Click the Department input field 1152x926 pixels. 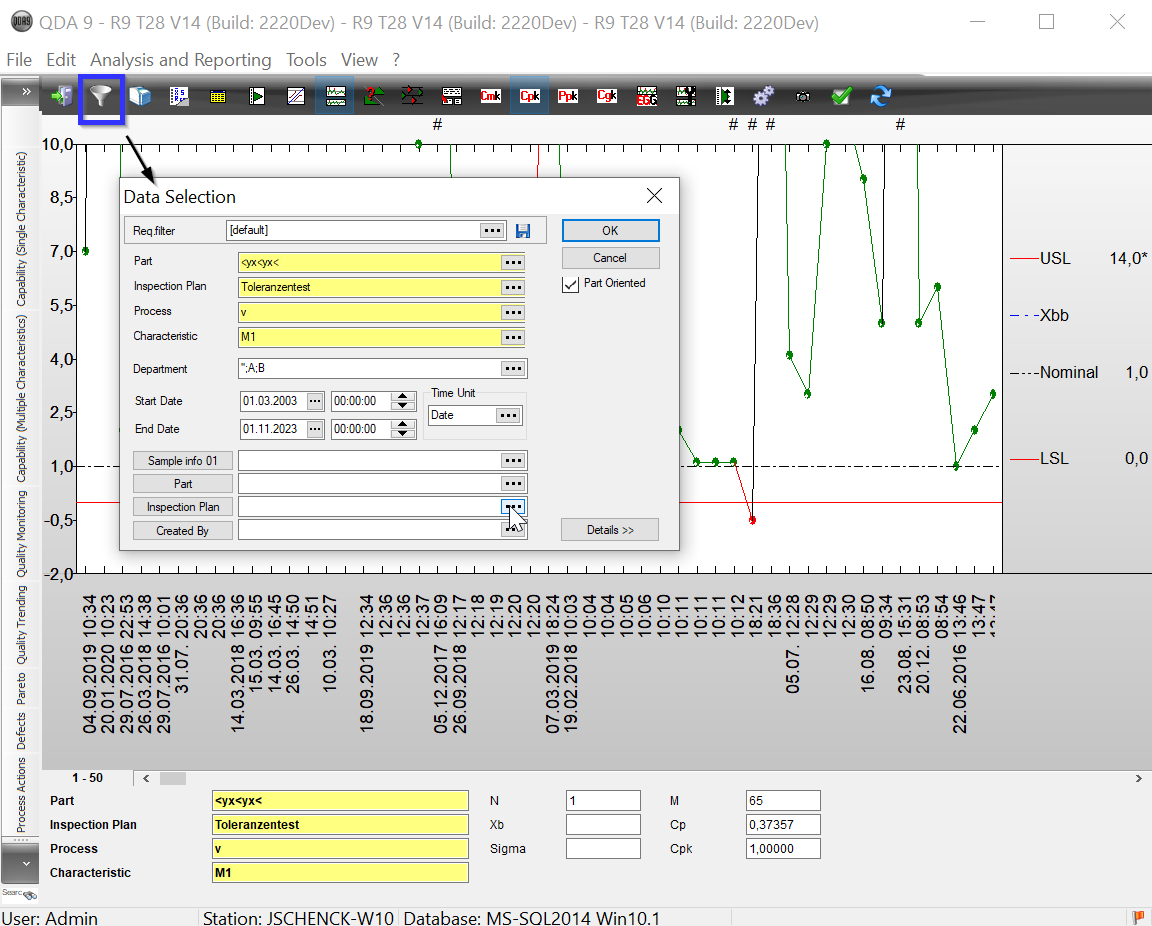click(x=368, y=369)
